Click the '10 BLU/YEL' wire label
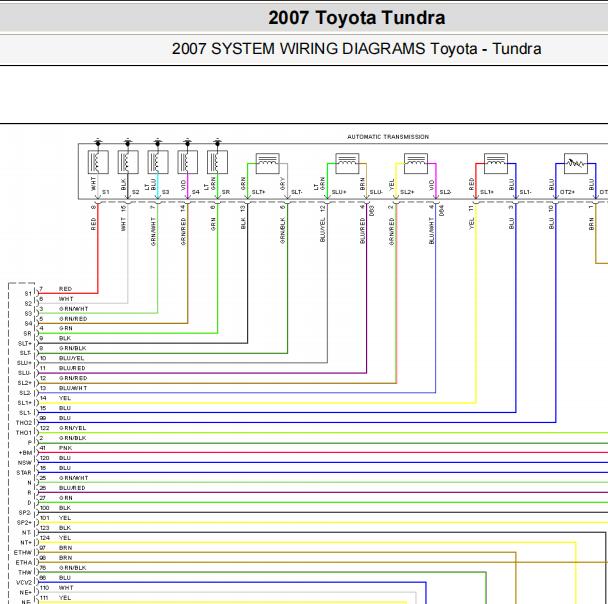The width and height of the screenshot is (608, 604). point(62,358)
